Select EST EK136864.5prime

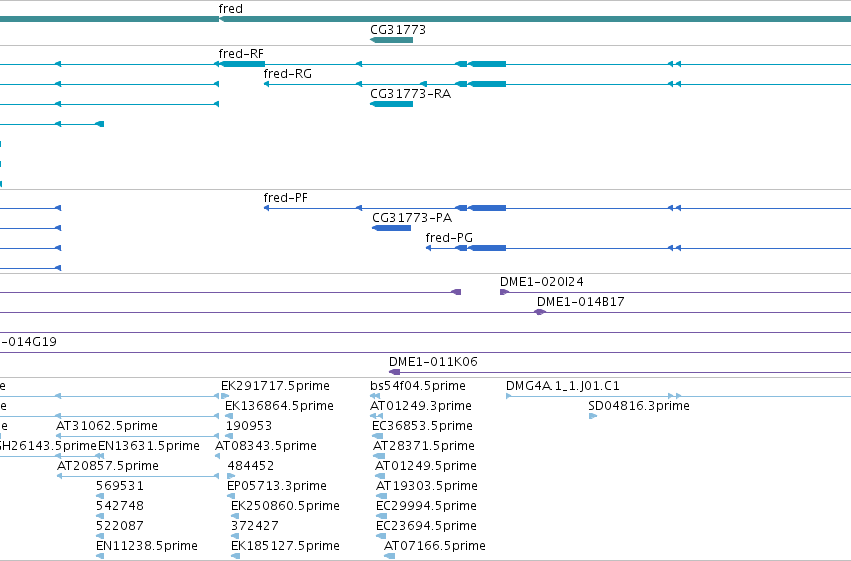(x=279, y=406)
